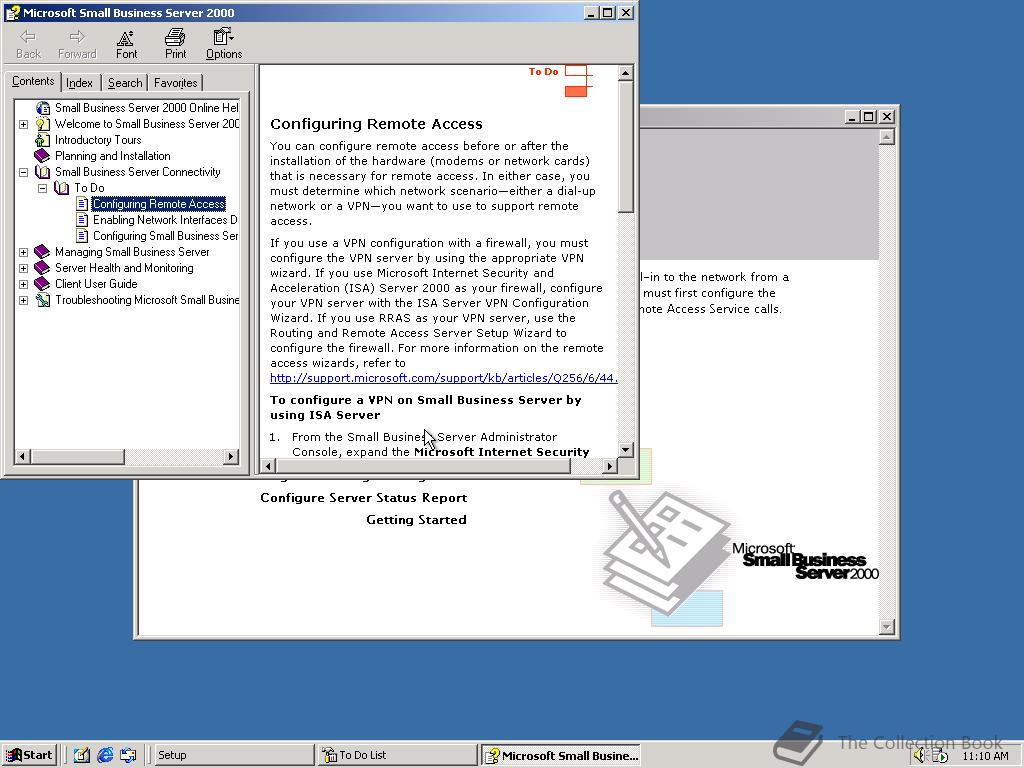The image size is (1024, 768).
Task: Switch to the Favorites tab
Action: click(174, 82)
